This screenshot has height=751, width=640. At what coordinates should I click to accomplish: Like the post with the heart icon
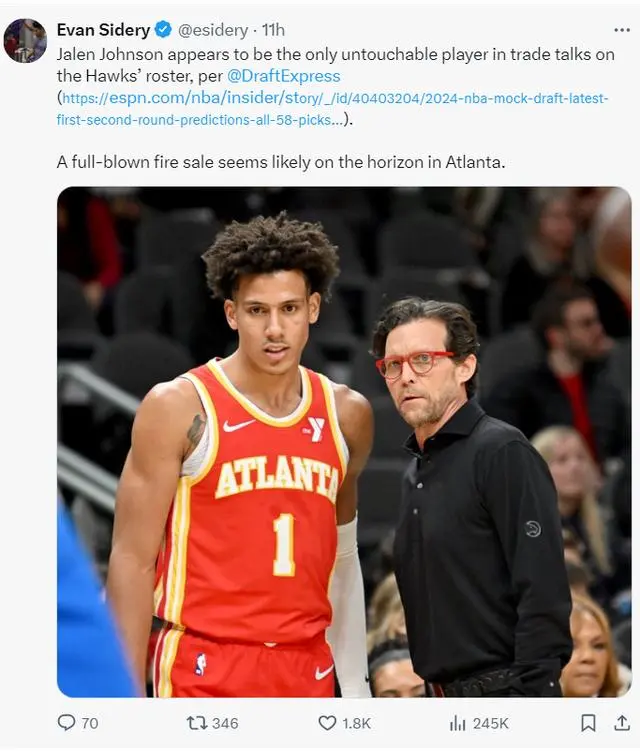tap(327, 723)
